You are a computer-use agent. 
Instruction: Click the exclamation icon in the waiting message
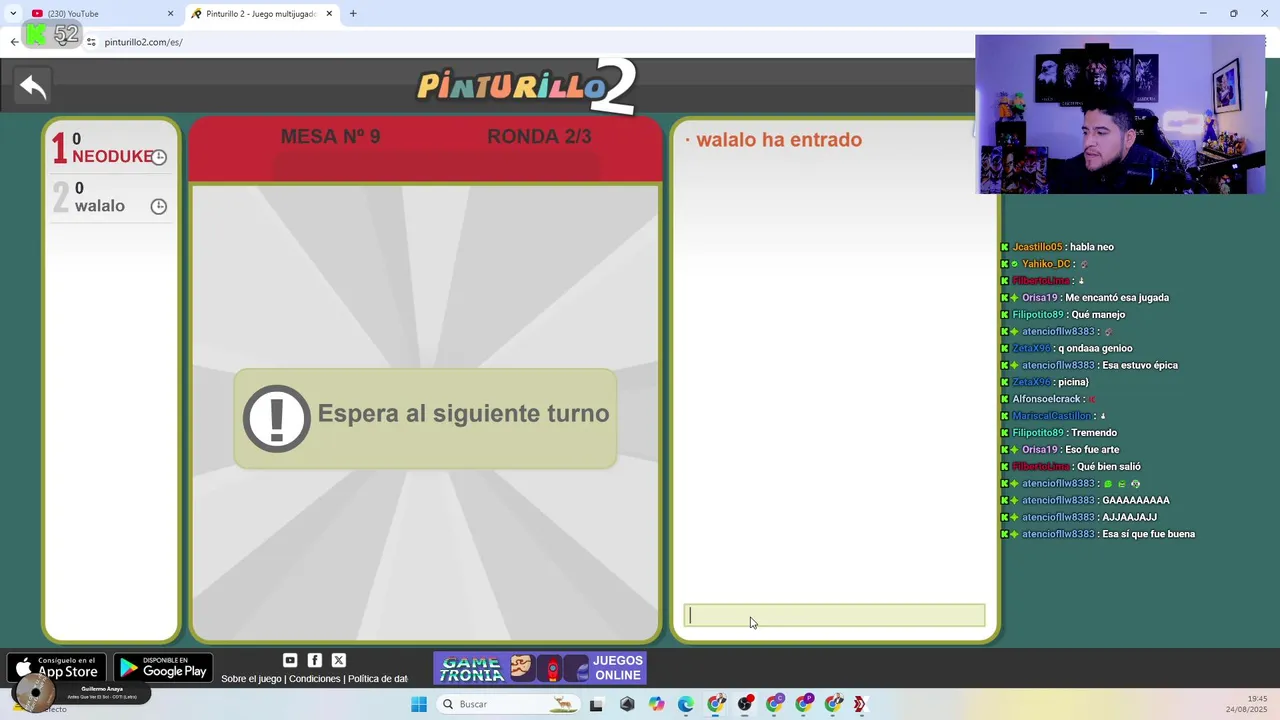pyautogui.click(x=277, y=418)
